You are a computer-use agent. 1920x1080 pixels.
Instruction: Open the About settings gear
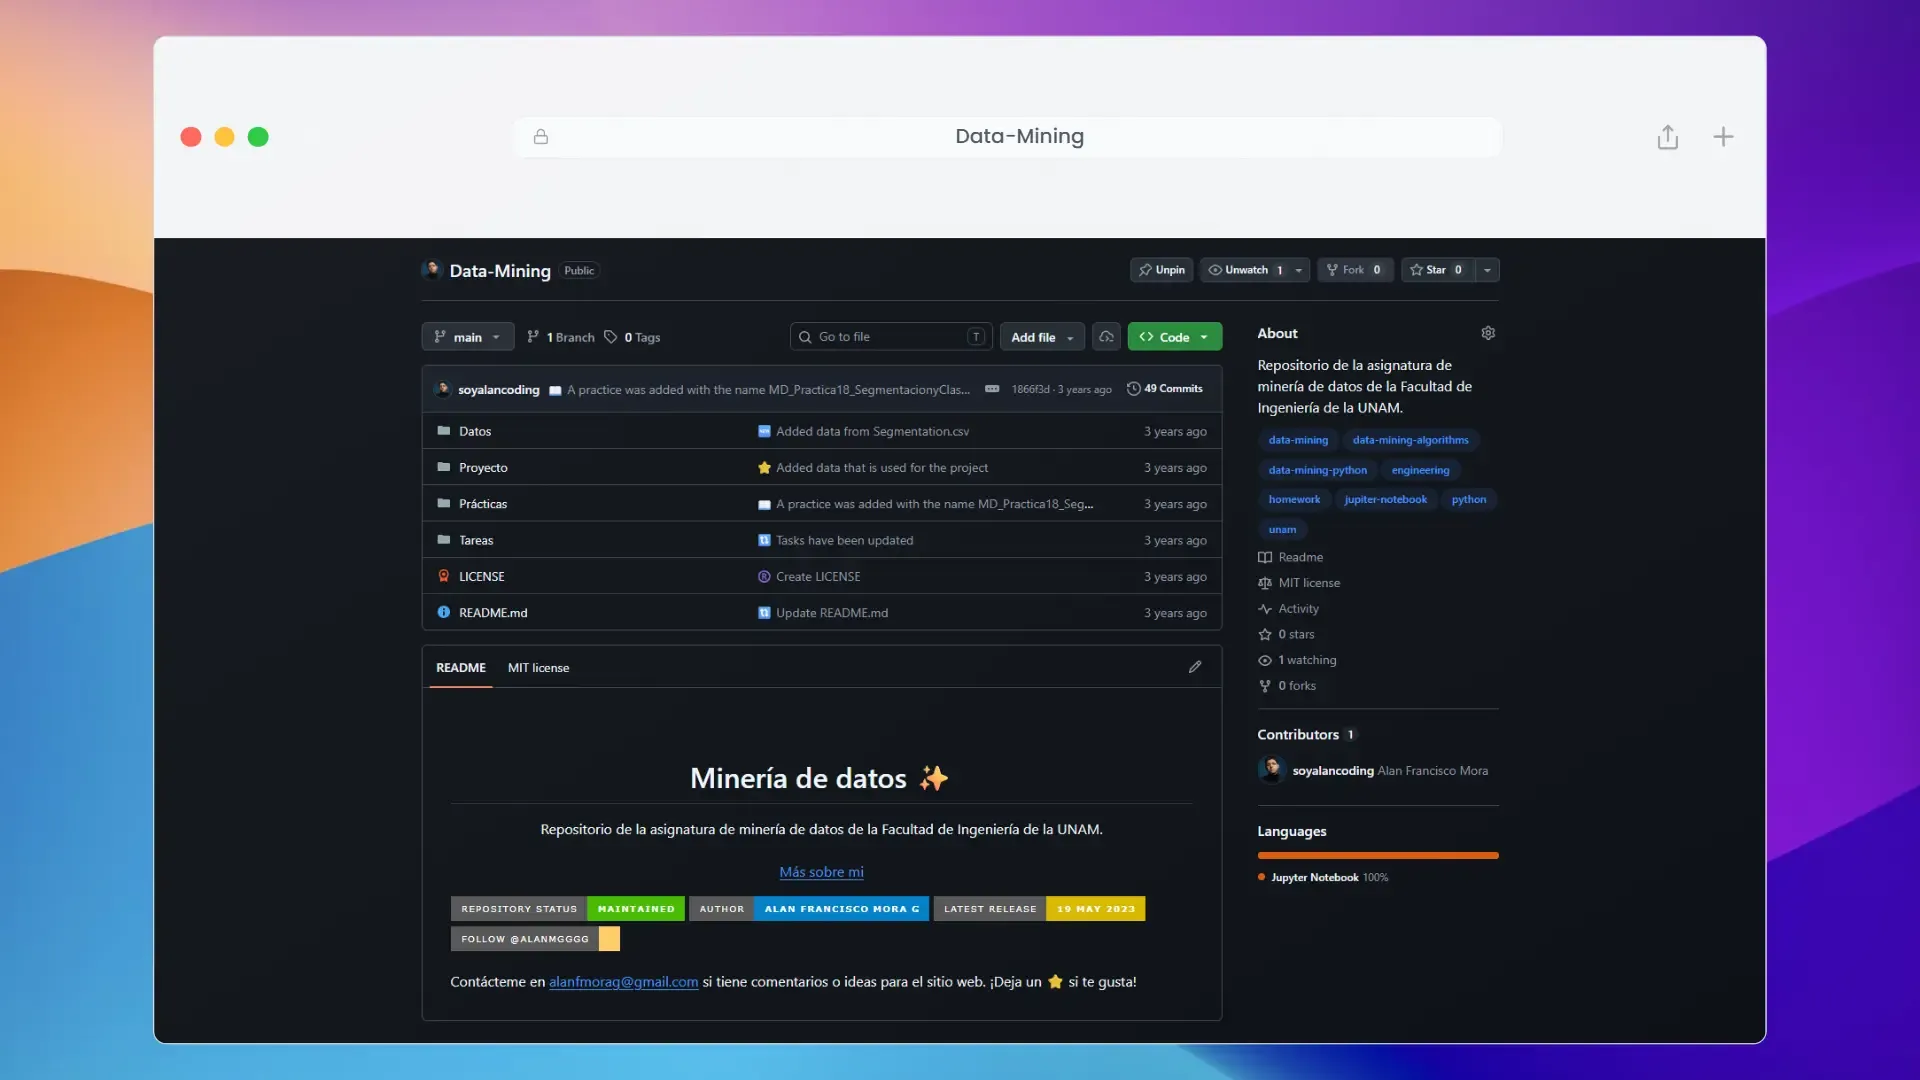[x=1488, y=333]
